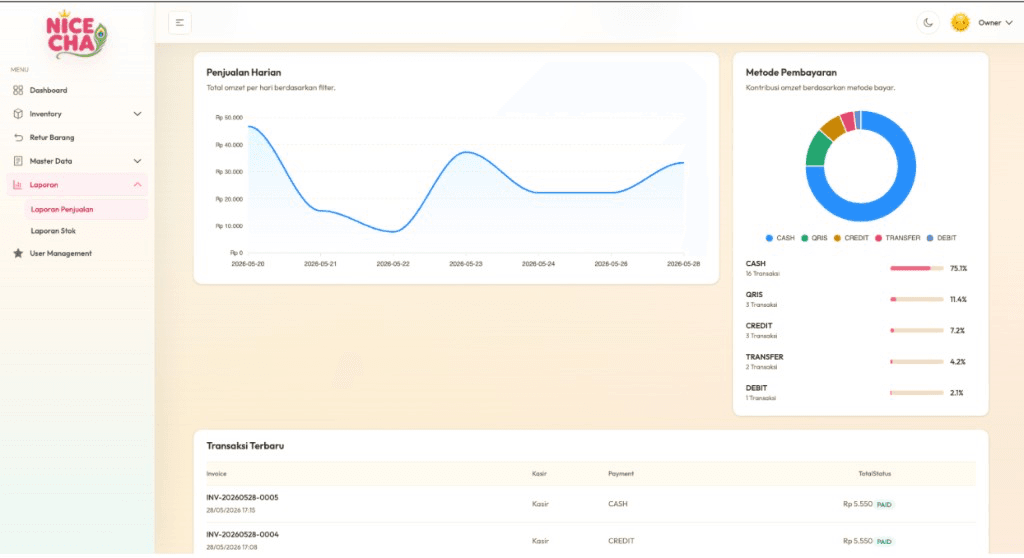Screen dimensions: 1024x558
Task: Click the Kasir column header
Action: pos(539,474)
